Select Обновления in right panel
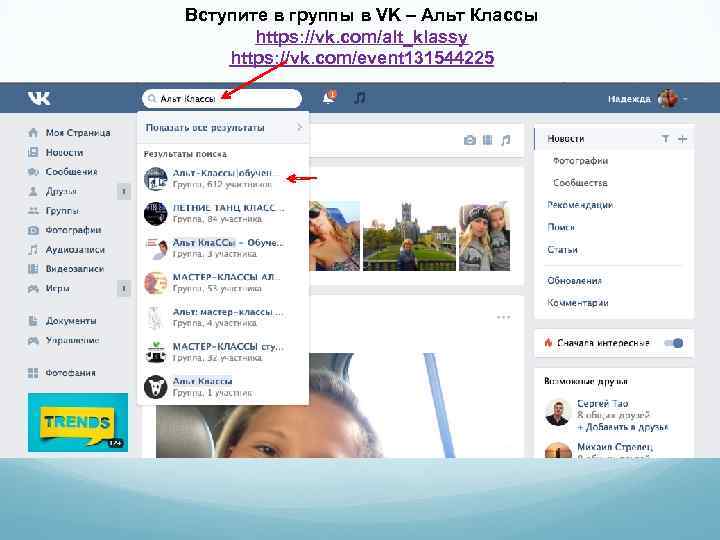 click(574, 281)
